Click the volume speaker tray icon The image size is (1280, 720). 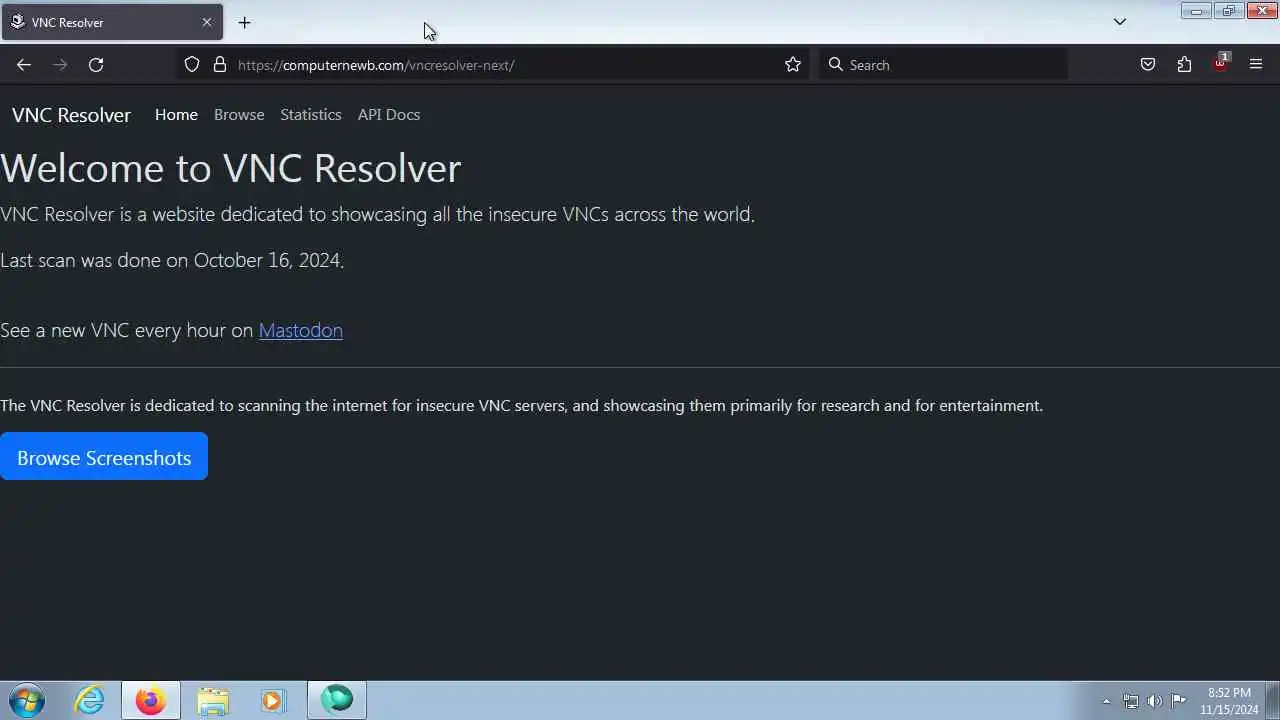(1155, 701)
